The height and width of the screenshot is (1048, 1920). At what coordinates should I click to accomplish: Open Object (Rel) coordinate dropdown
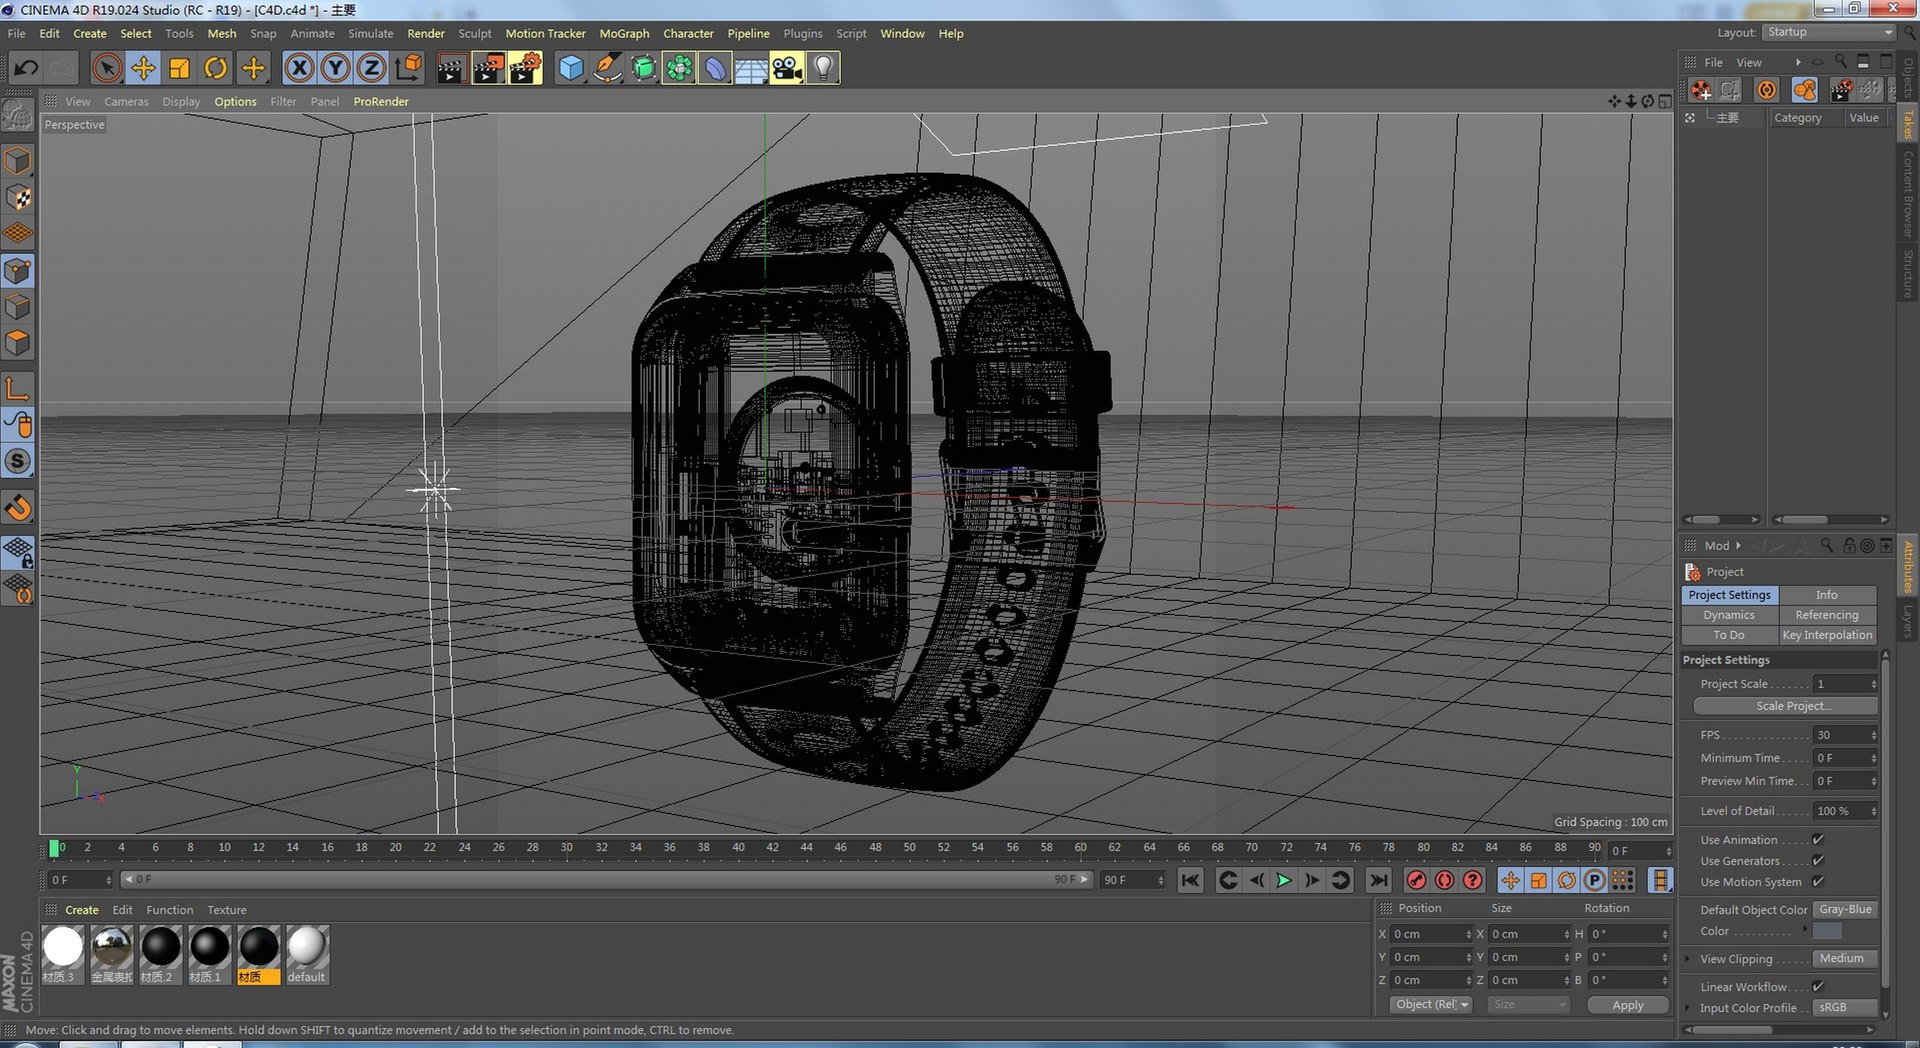(x=1431, y=1005)
